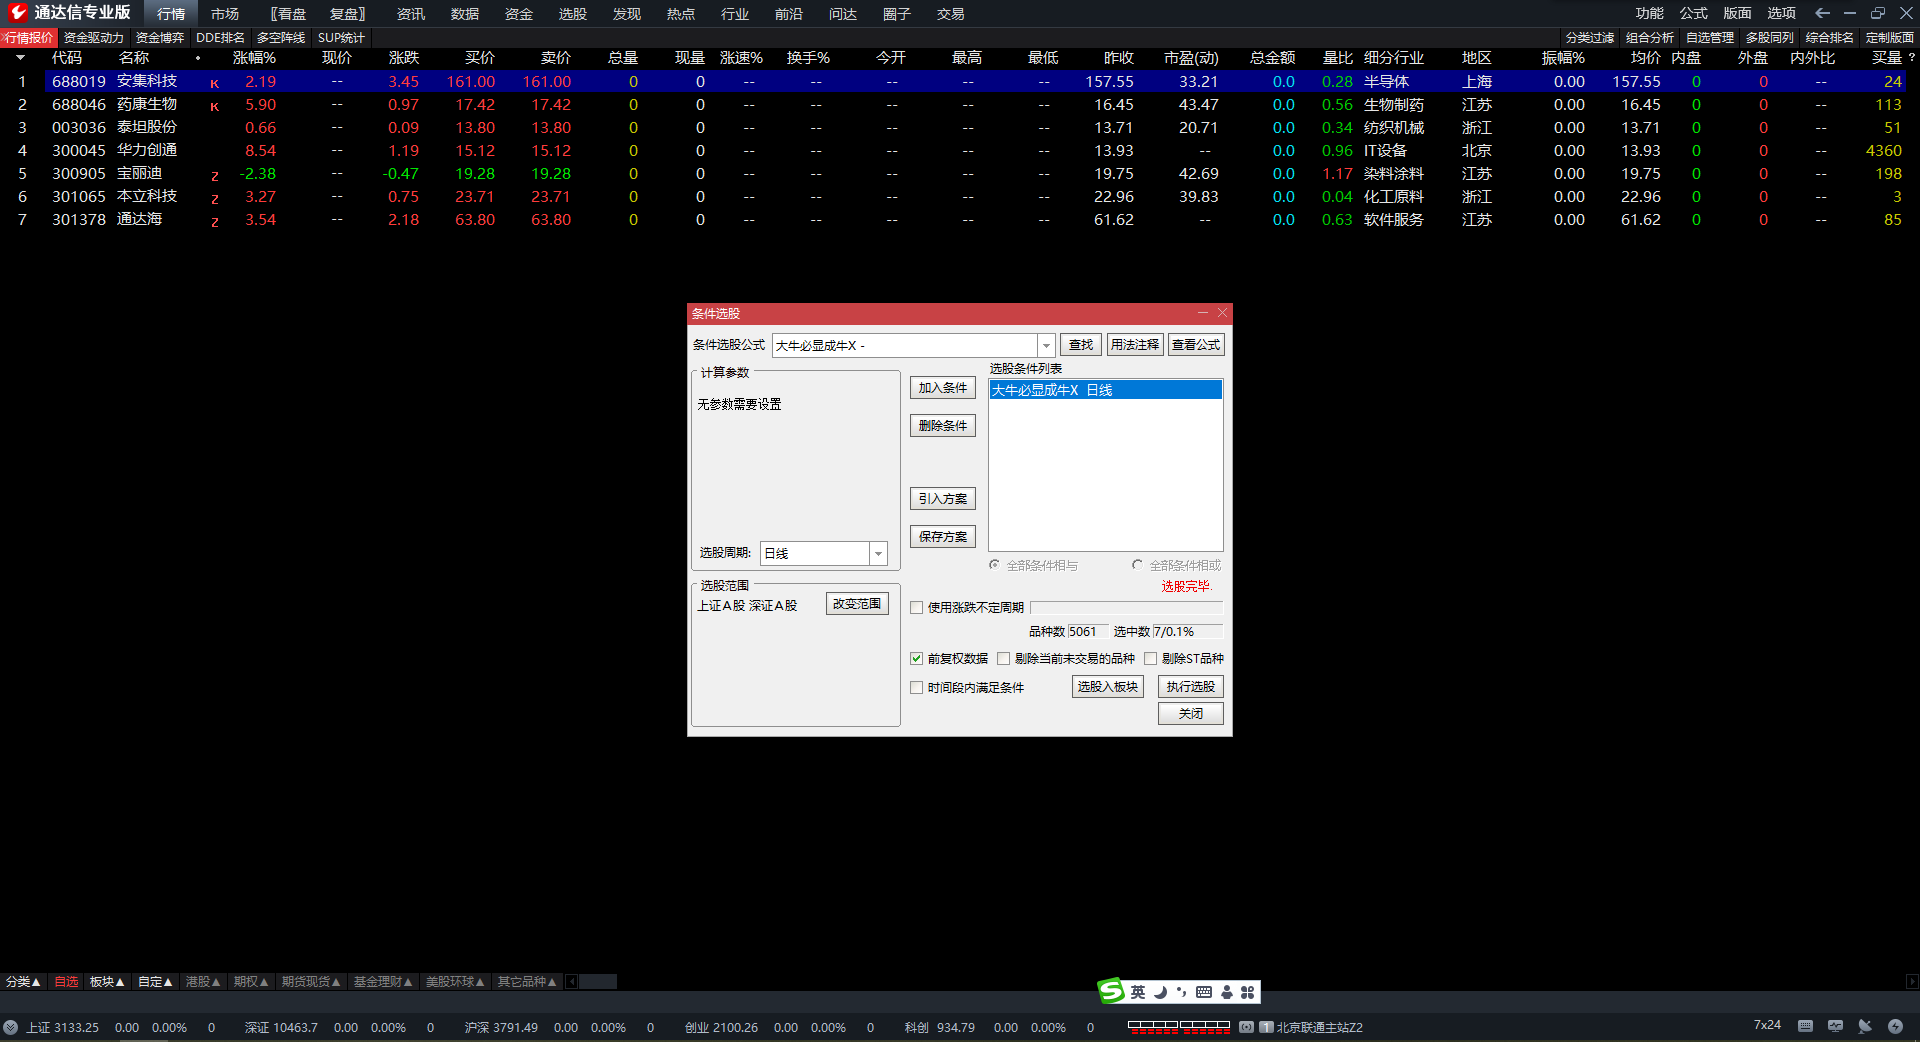
Task: Click the lightning bolt status icon
Action: pyautogui.click(x=1895, y=1026)
